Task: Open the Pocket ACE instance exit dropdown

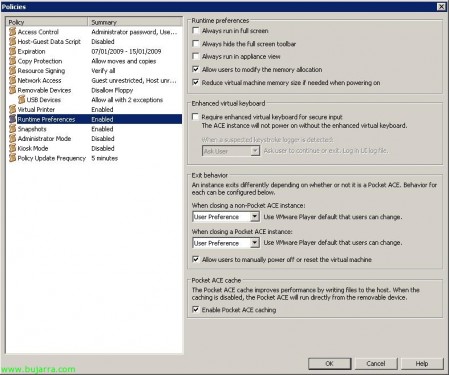Action: 255,243
